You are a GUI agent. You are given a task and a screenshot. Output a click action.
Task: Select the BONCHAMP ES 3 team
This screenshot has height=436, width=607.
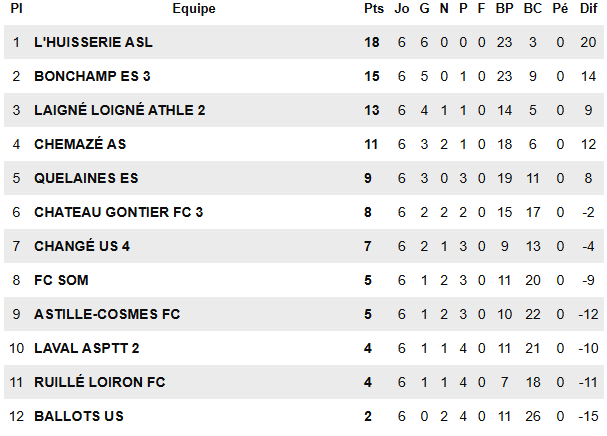(x=92, y=76)
